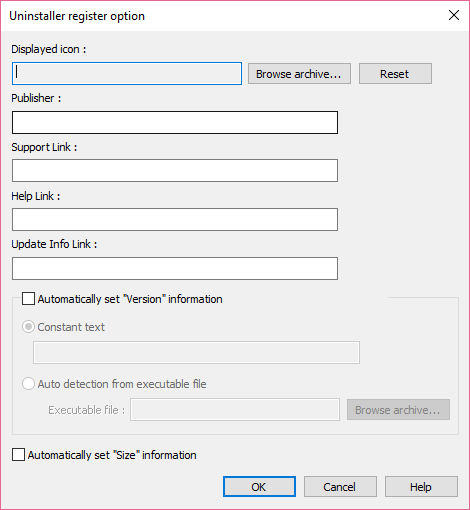
Task: Focus the Update Info Link field
Action: click(175, 268)
